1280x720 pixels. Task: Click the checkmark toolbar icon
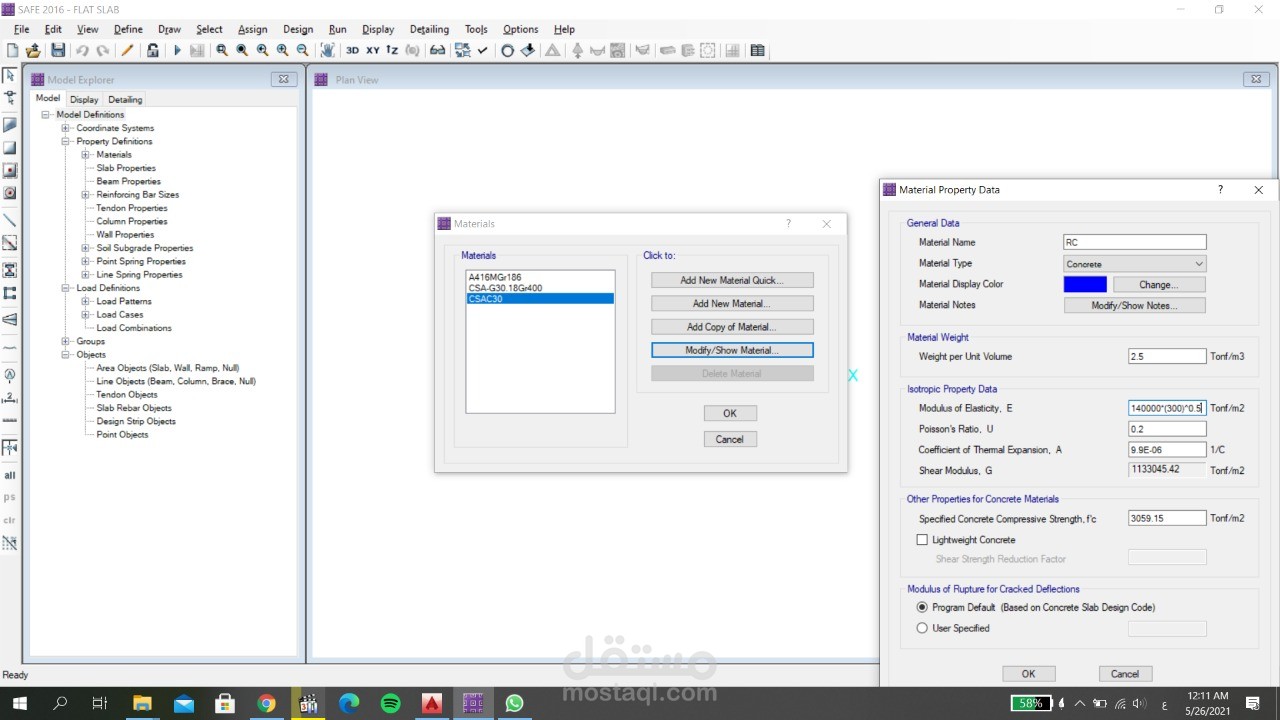[x=483, y=50]
